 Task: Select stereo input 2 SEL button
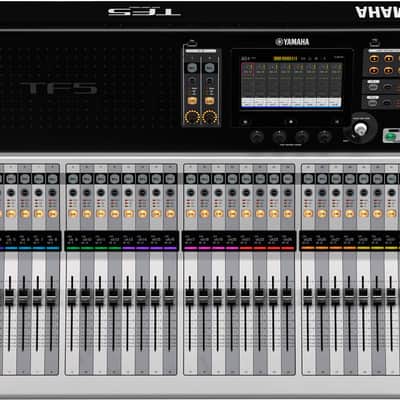[209, 68]
